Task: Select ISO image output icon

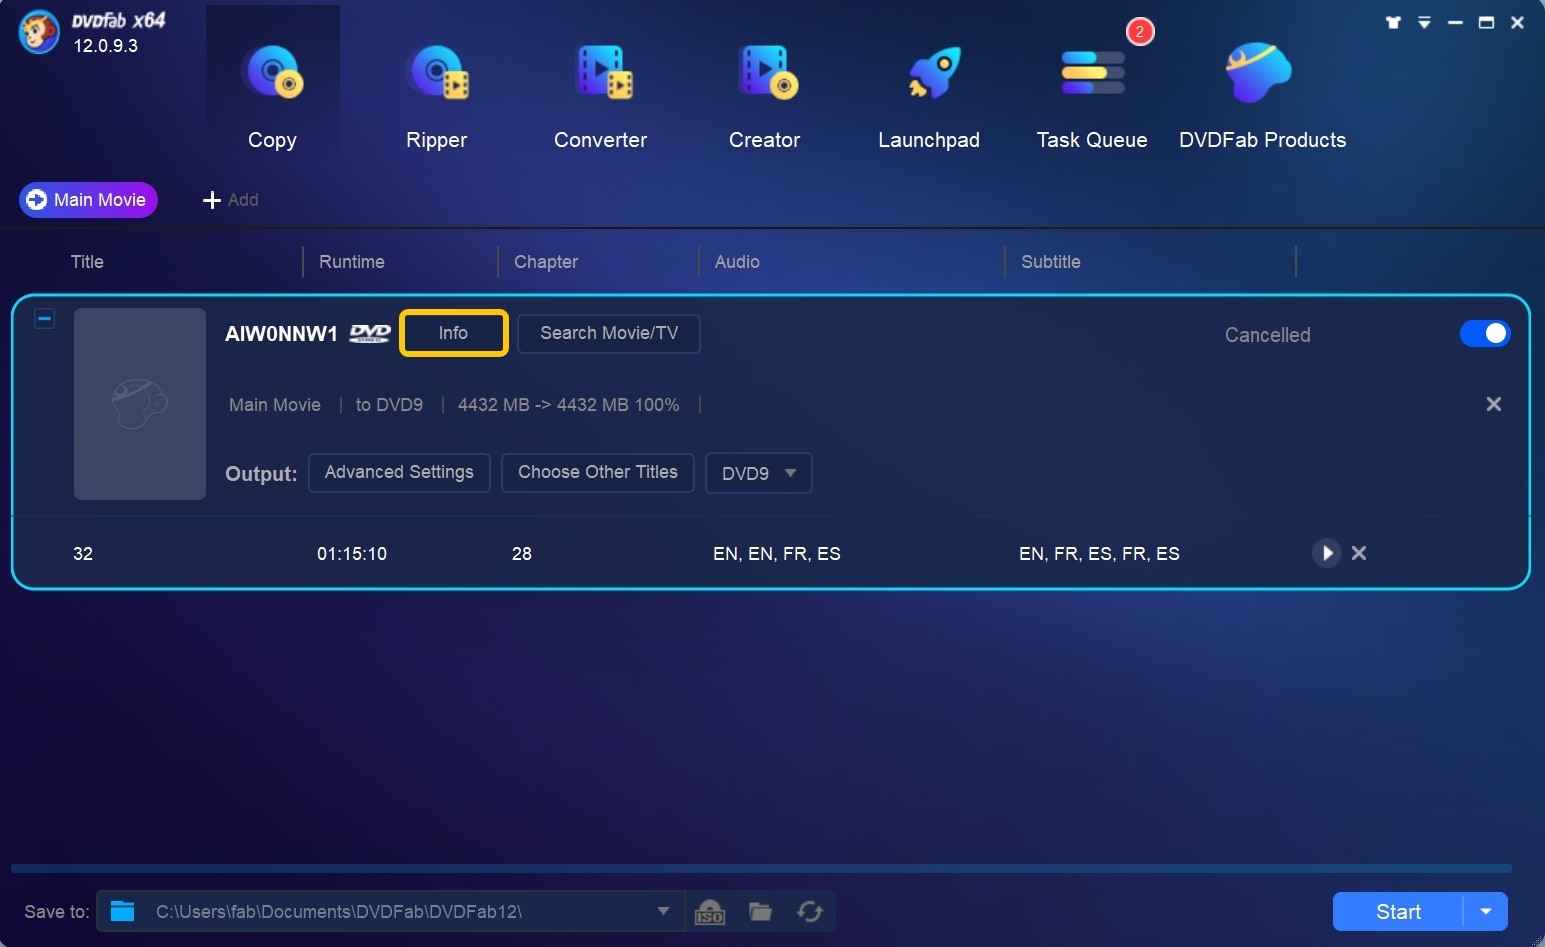Action: coord(710,912)
